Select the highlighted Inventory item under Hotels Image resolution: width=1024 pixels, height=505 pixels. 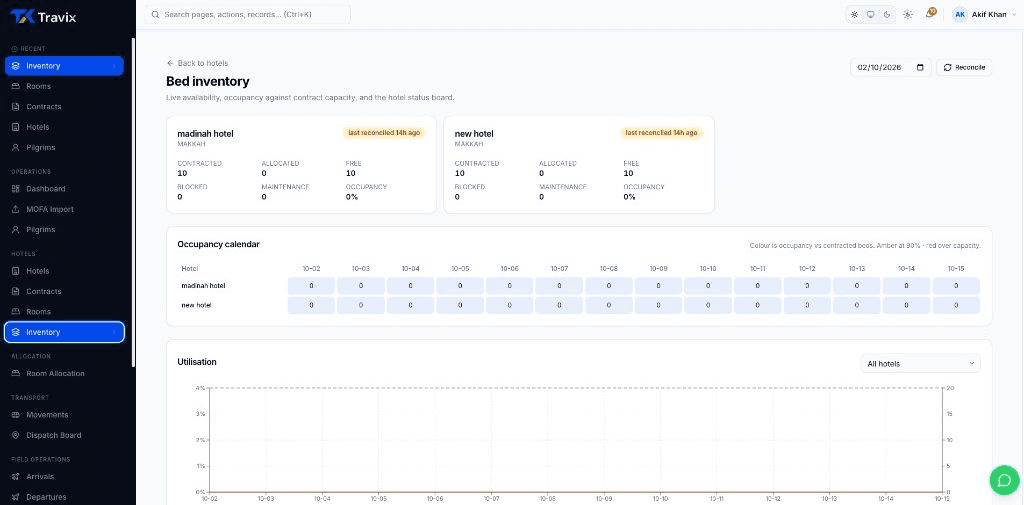point(64,332)
